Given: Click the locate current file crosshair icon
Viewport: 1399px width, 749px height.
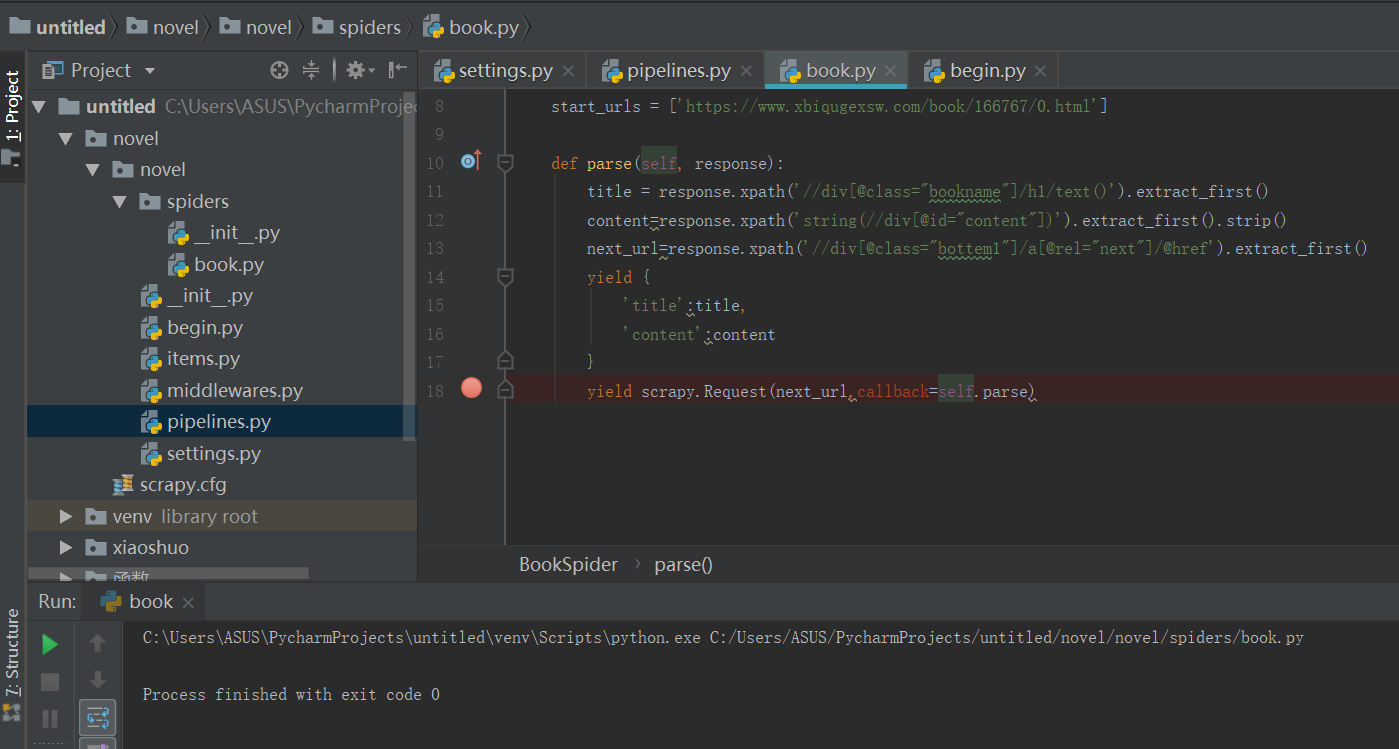Looking at the screenshot, I should click(x=280, y=70).
